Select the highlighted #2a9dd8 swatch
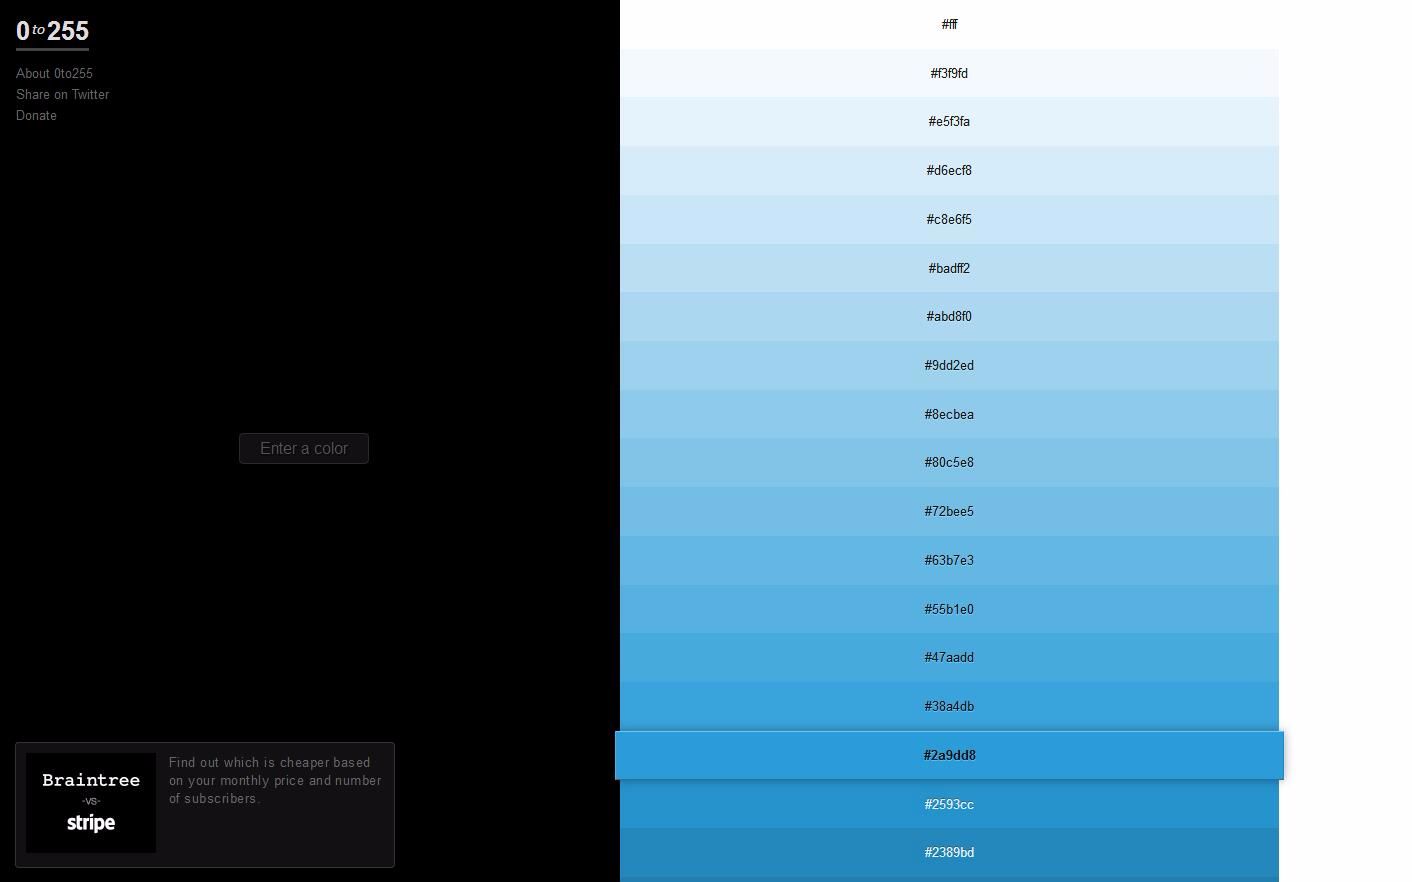Screen dimensions: 1412x882 pos(949,755)
